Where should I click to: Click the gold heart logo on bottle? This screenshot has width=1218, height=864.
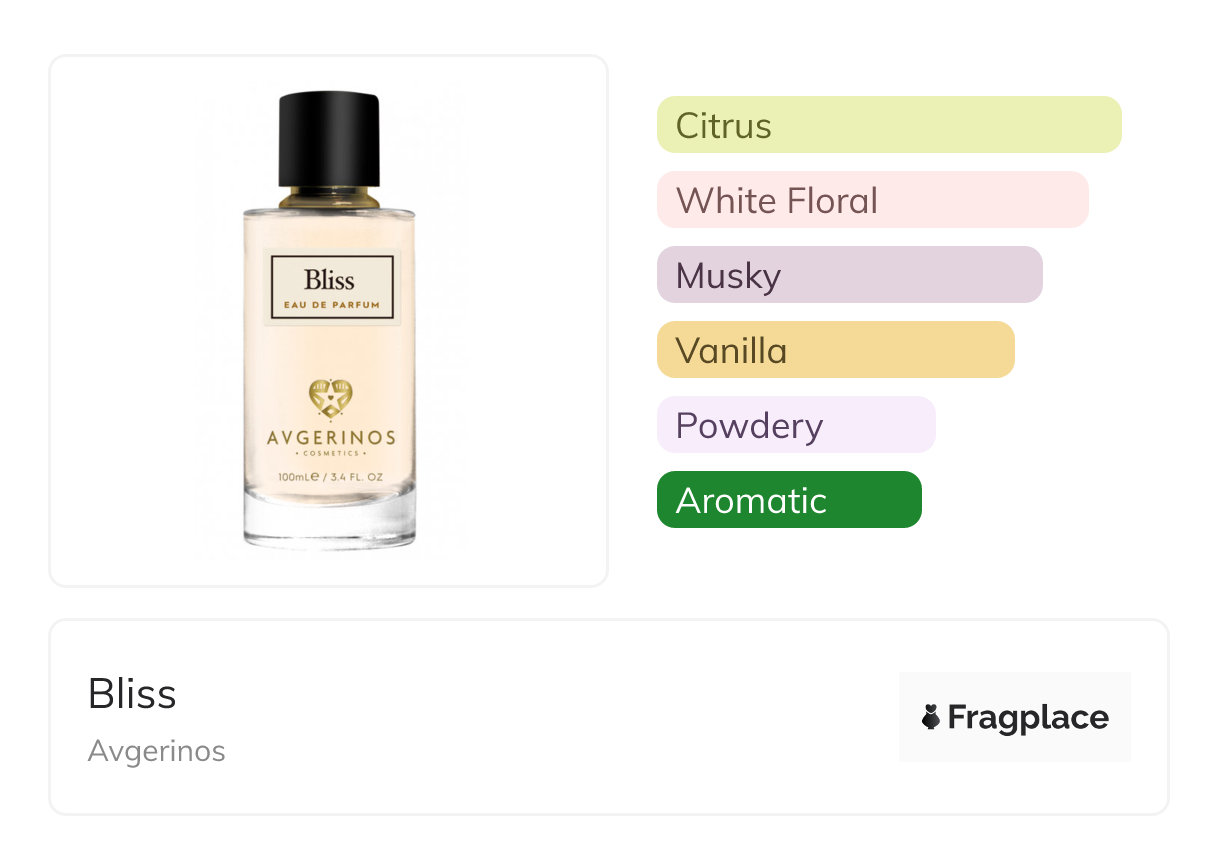point(330,399)
